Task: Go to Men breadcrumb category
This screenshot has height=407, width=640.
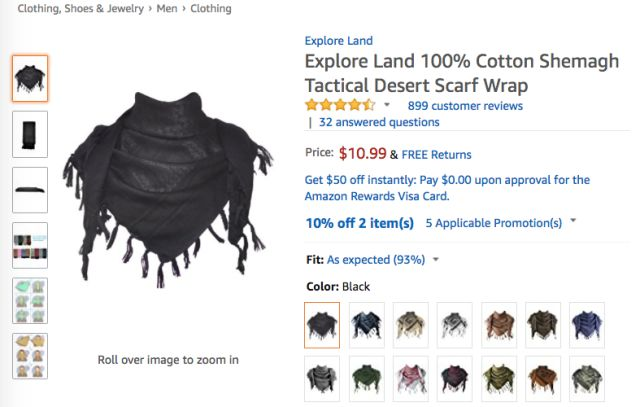Action: point(167,9)
